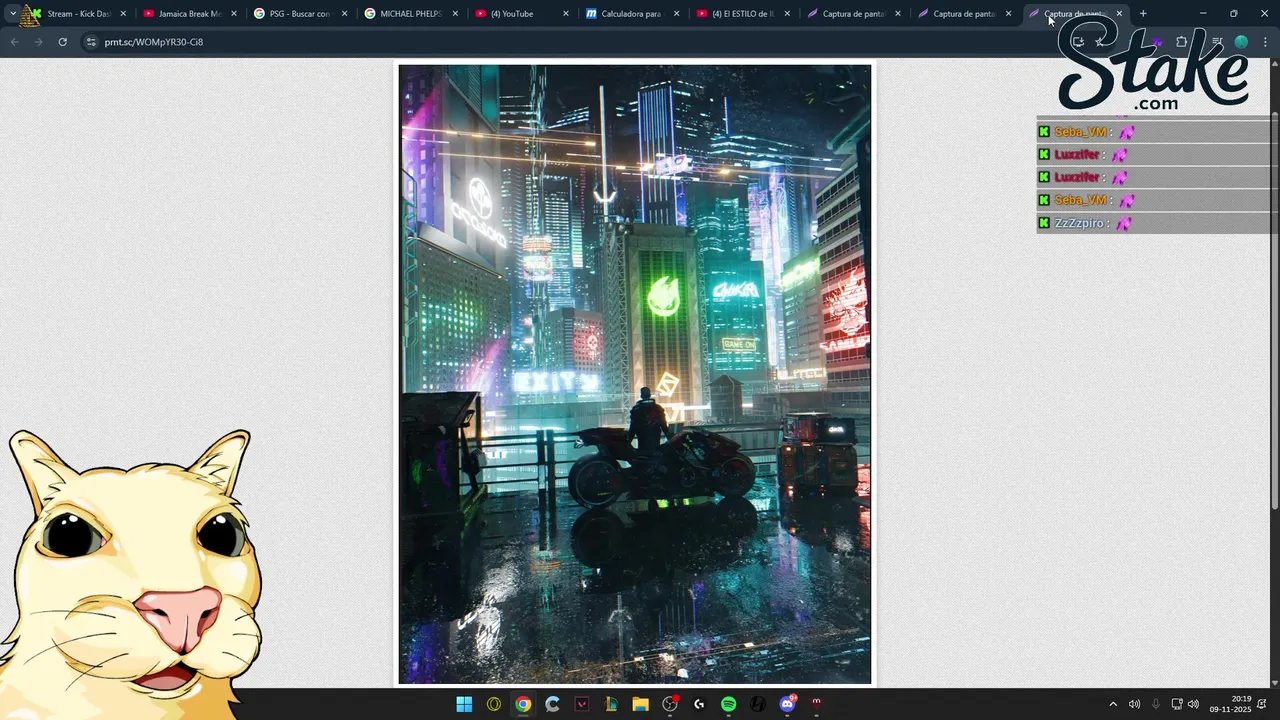Close the PSG - Buscar con tab
This screenshot has width=1280, height=720.
tap(344, 14)
